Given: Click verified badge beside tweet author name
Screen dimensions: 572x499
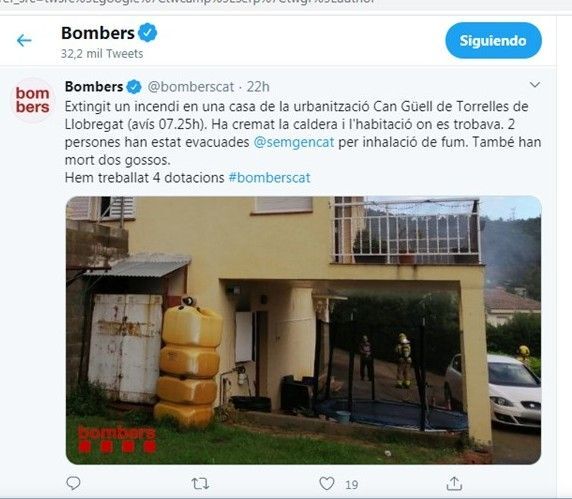Looking at the screenshot, I should 134,87.
